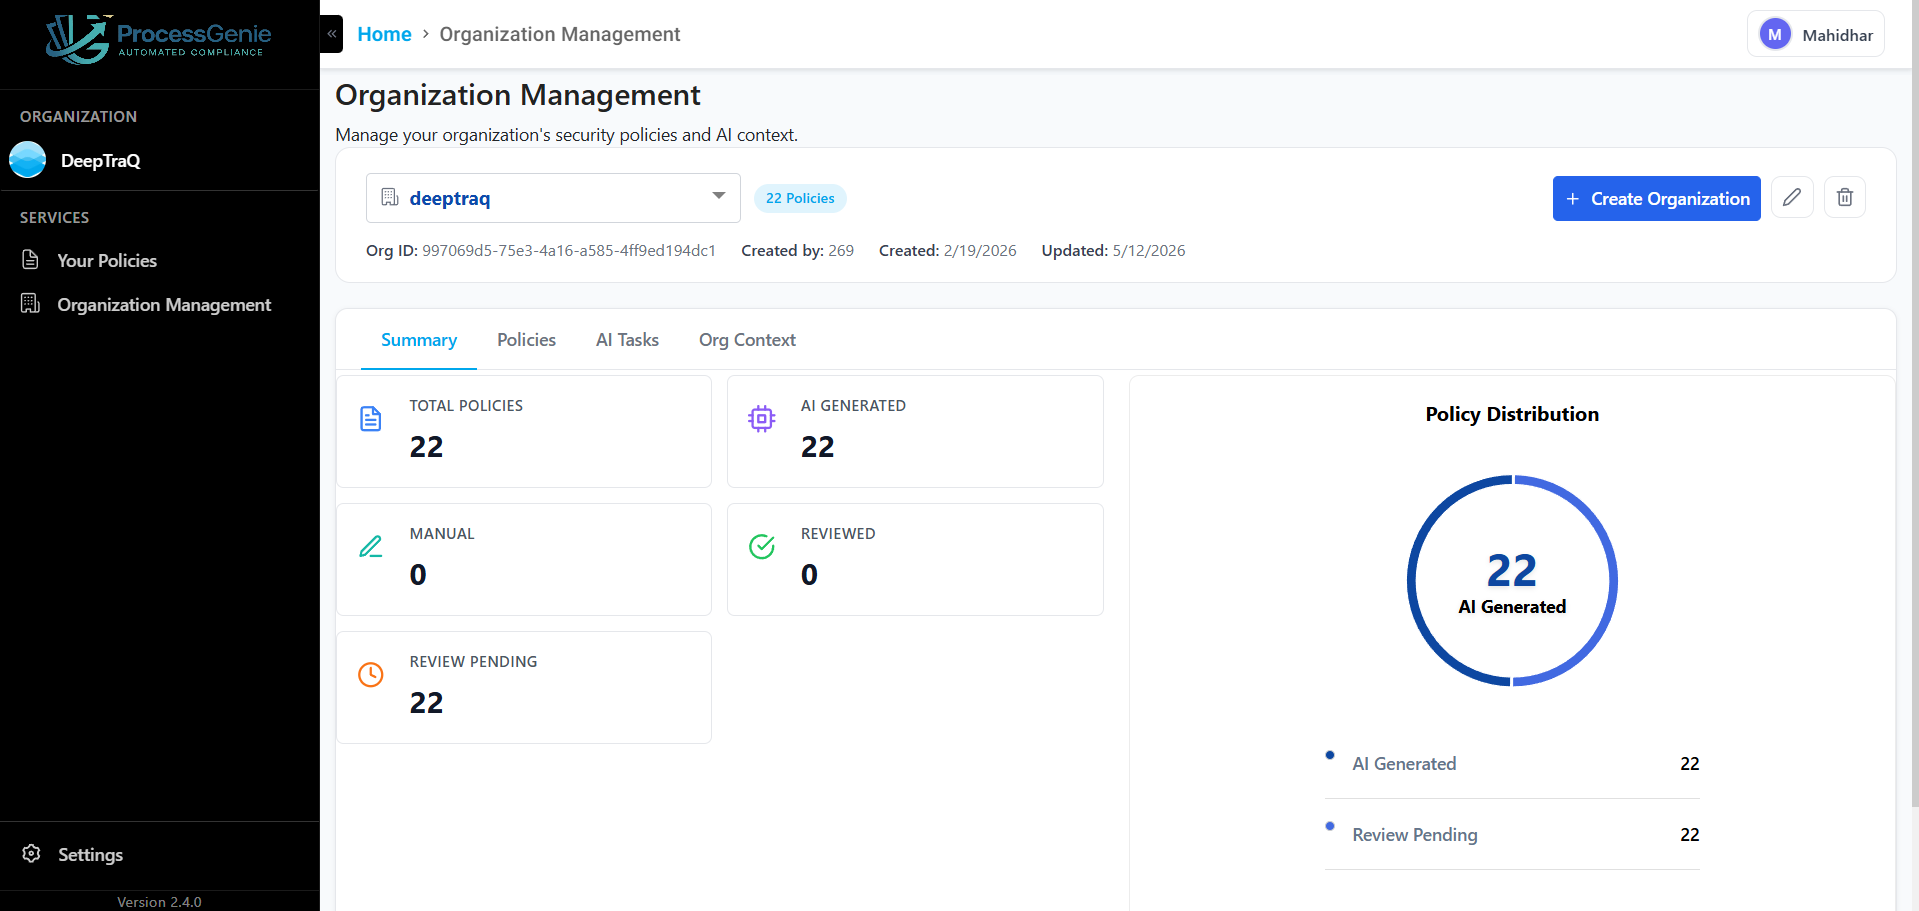This screenshot has height=911, width=1919.
Task: Click the DeepTraQ organization avatar
Action: coord(28,160)
